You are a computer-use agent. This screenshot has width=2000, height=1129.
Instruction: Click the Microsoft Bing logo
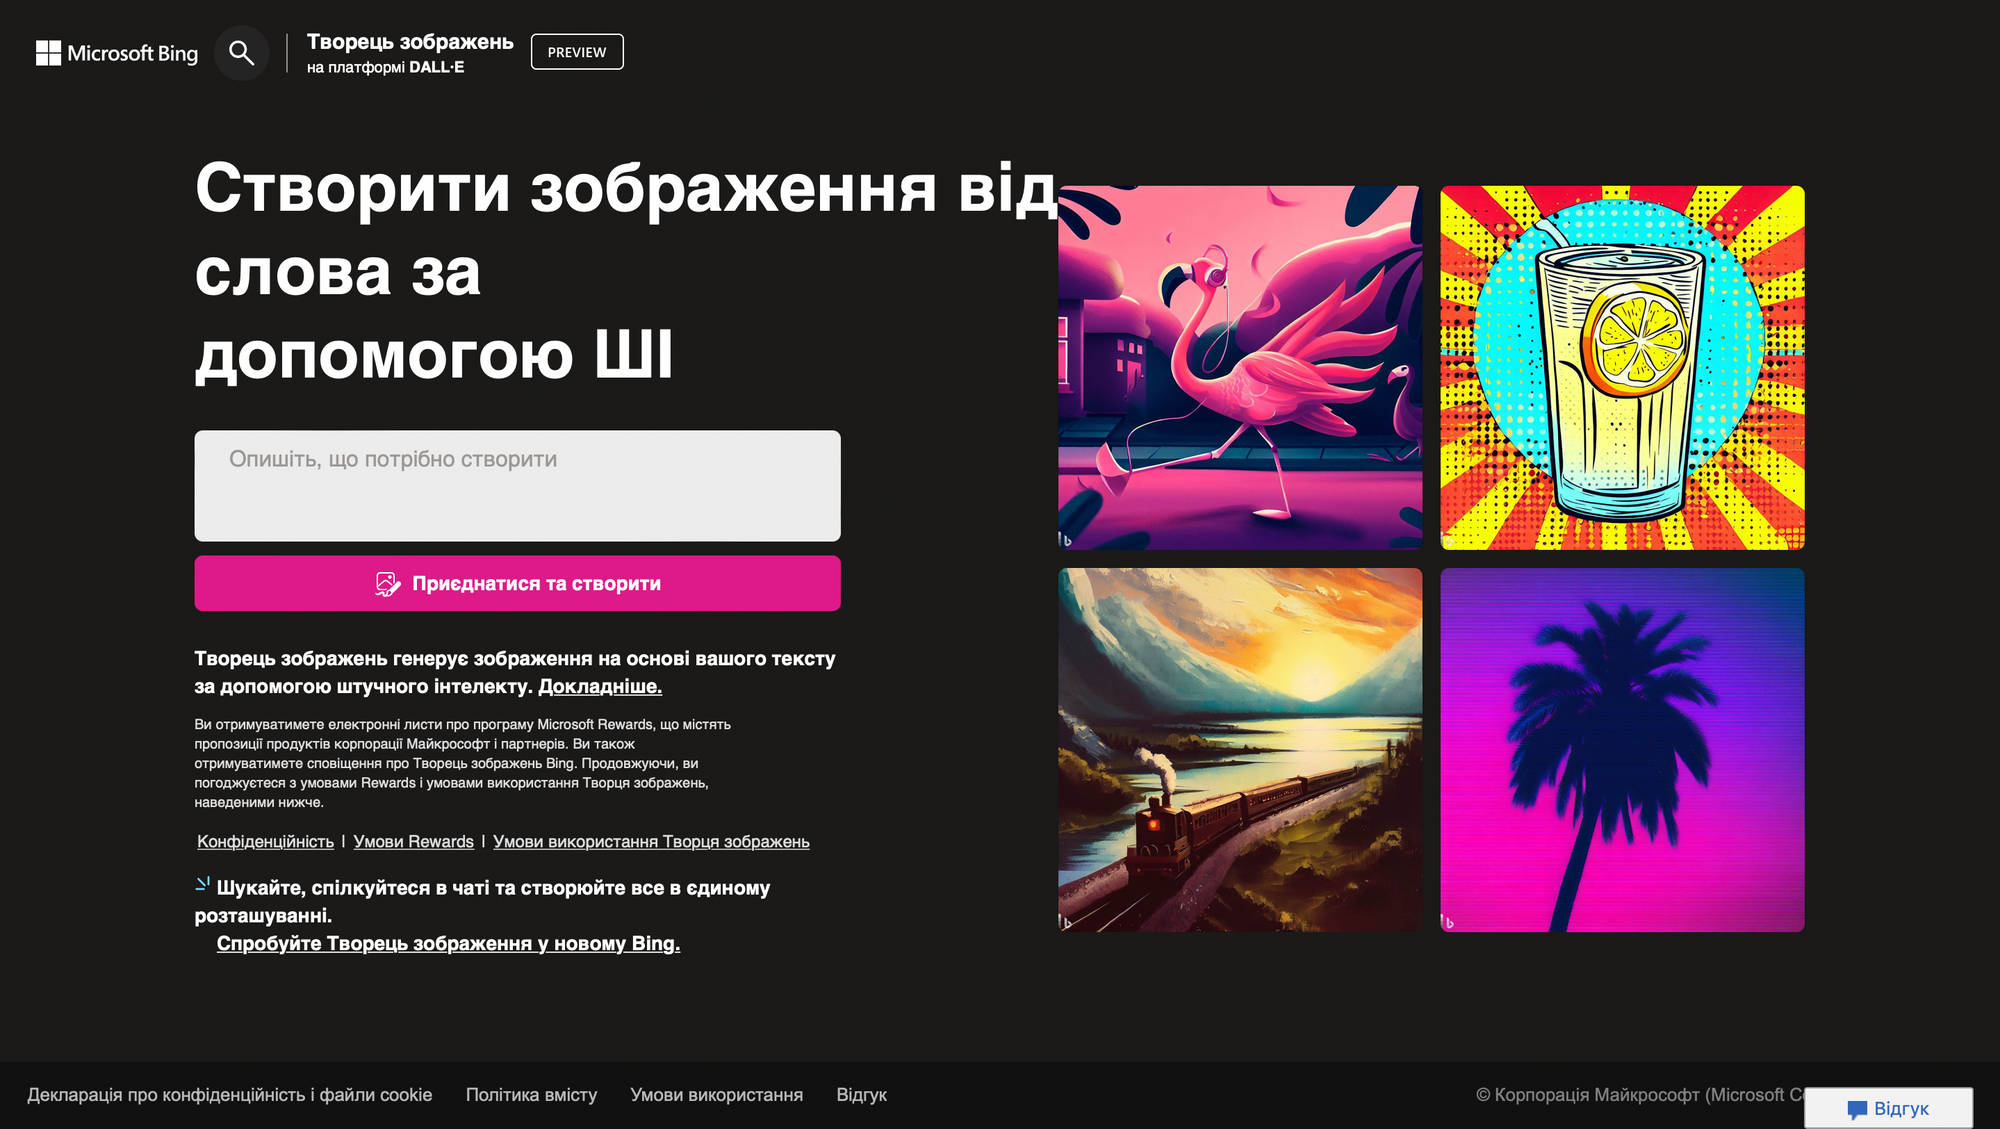click(117, 53)
